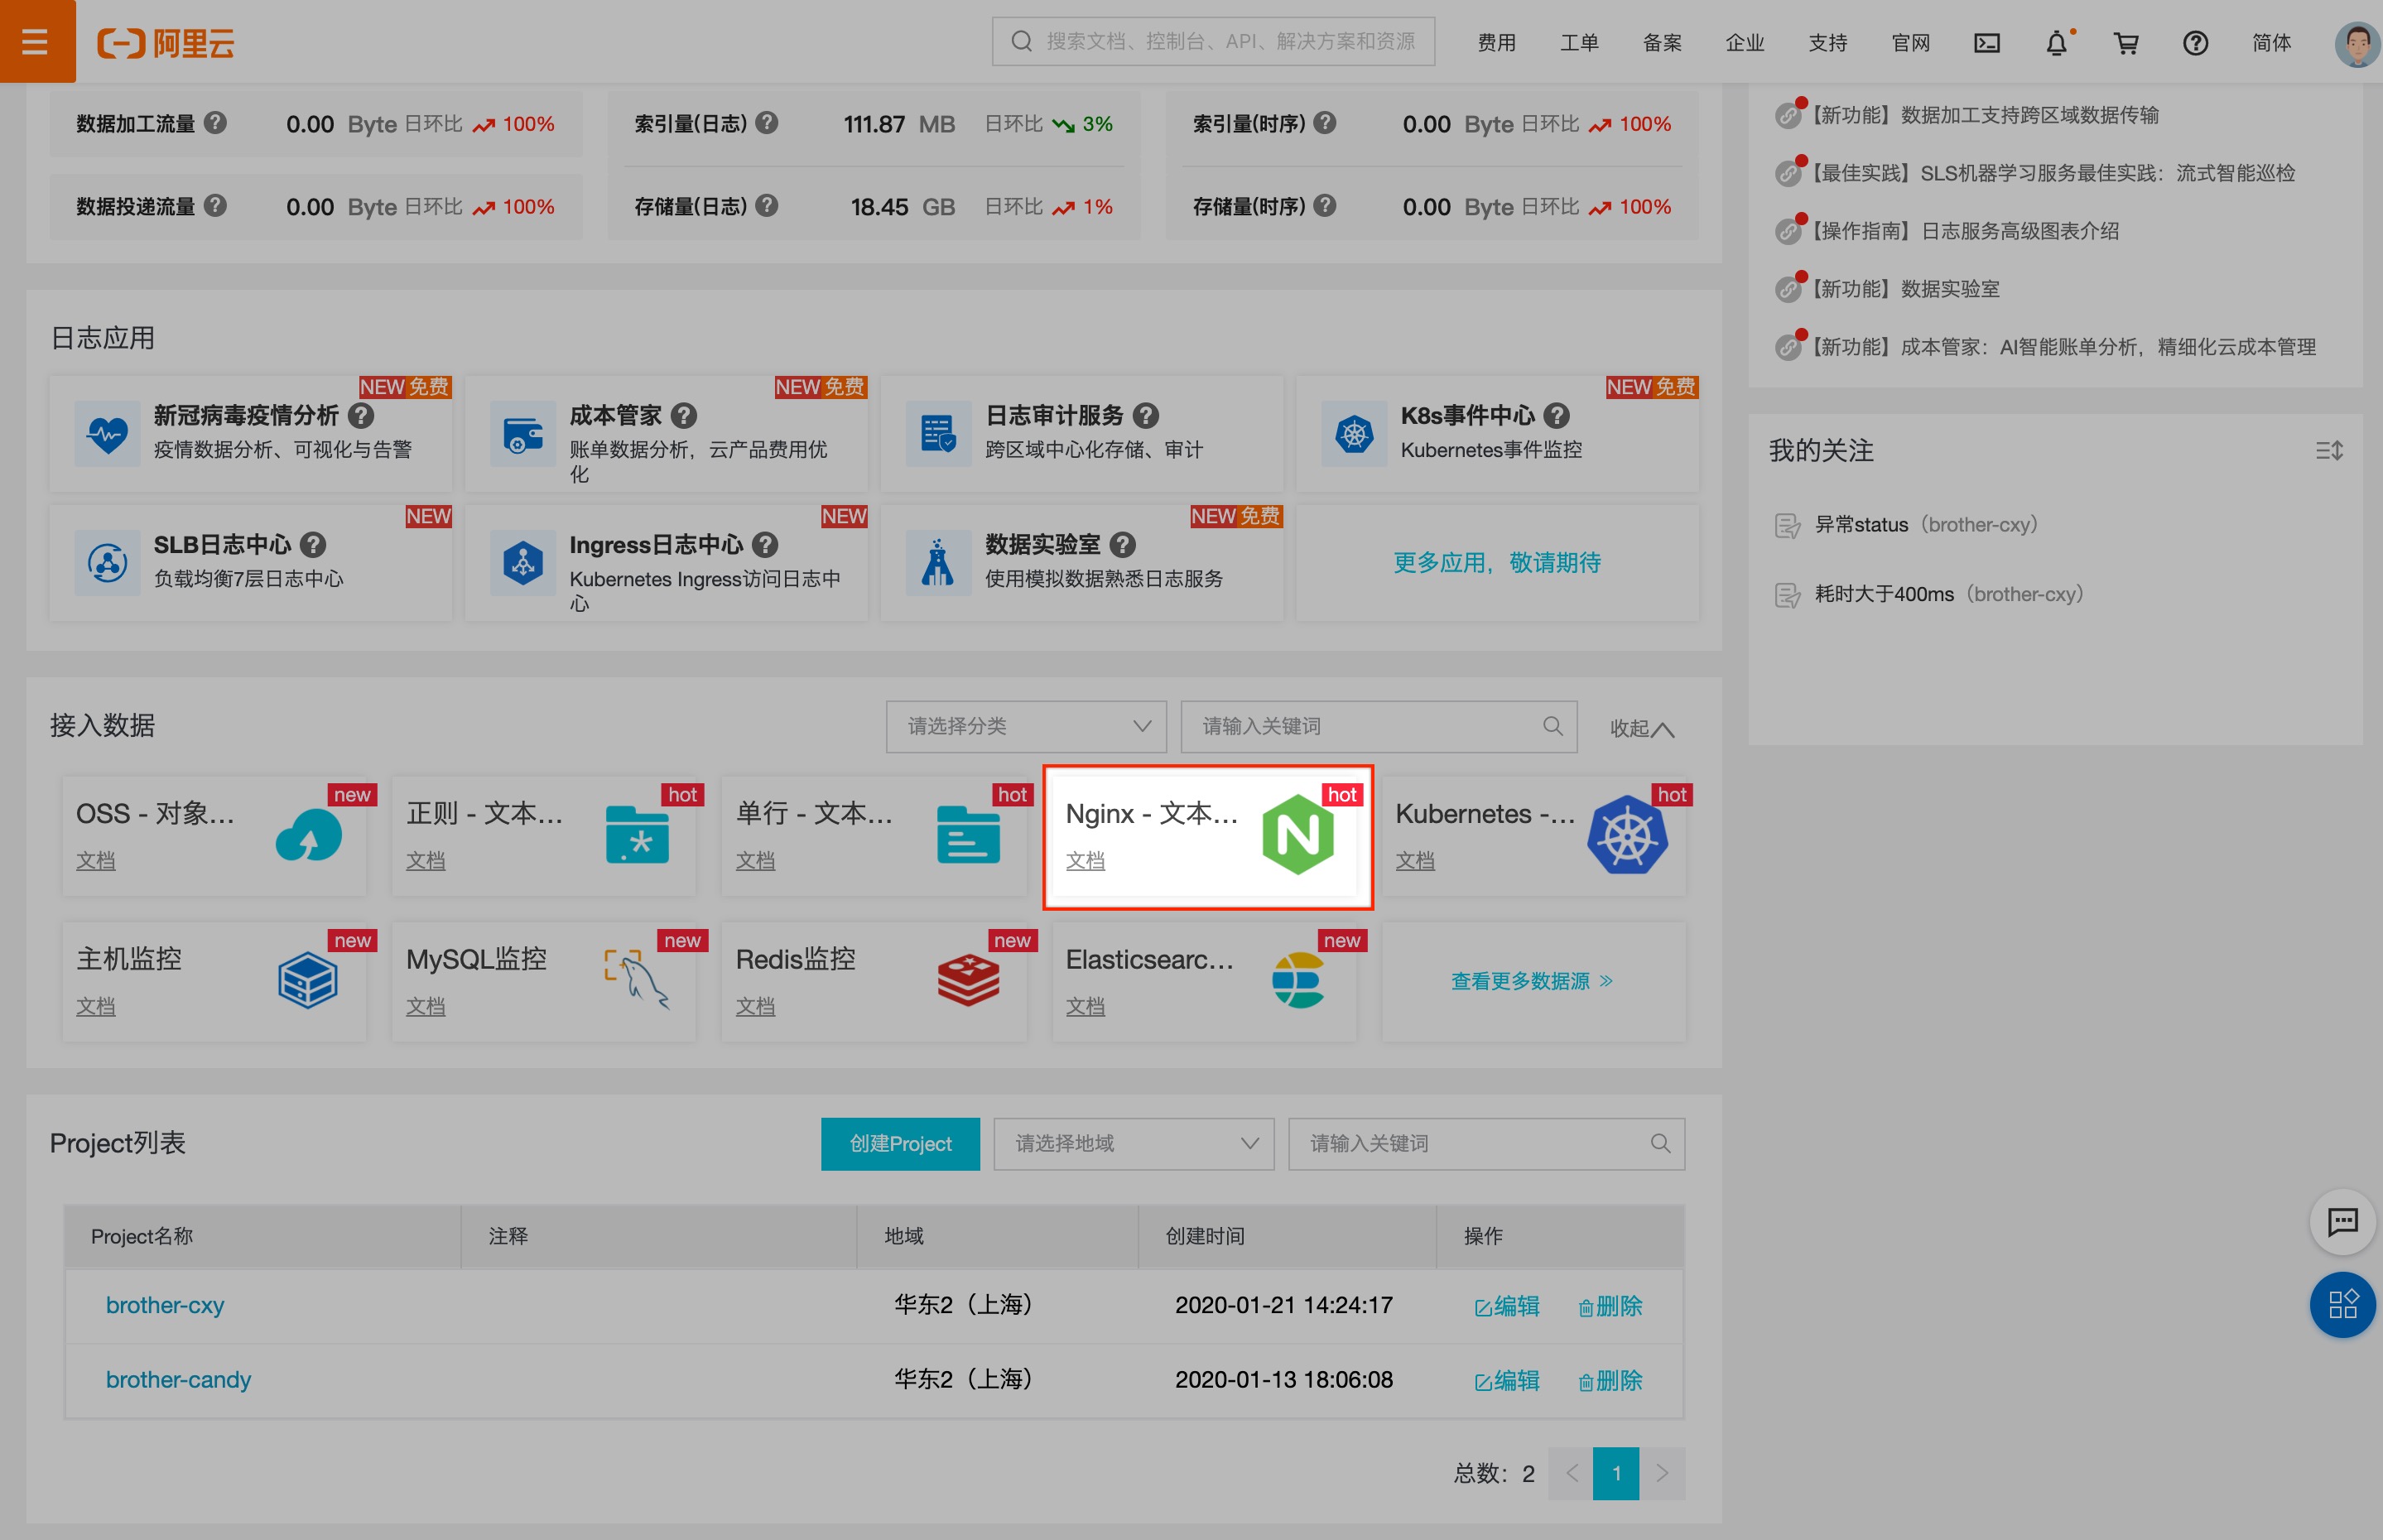The height and width of the screenshot is (1540, 2383).
Task: Select the MySQL监控 dolphin icon
Action: (x=637, y=980)
